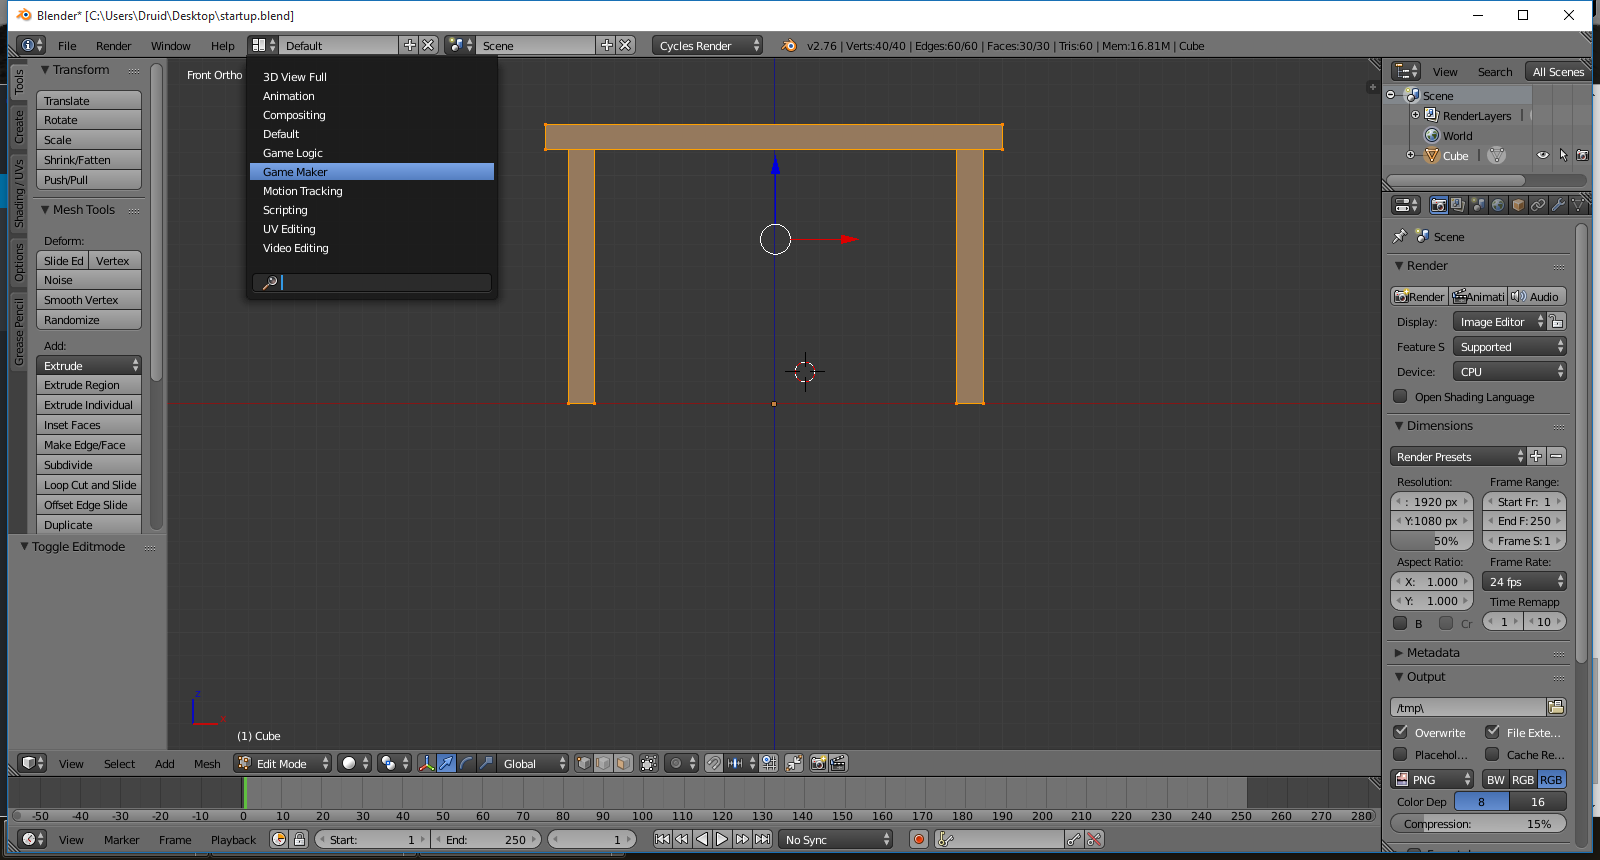Screen dimensions: 1600x860
Task: Disable the File Extensions checkbox
Action: (1492, 732)
